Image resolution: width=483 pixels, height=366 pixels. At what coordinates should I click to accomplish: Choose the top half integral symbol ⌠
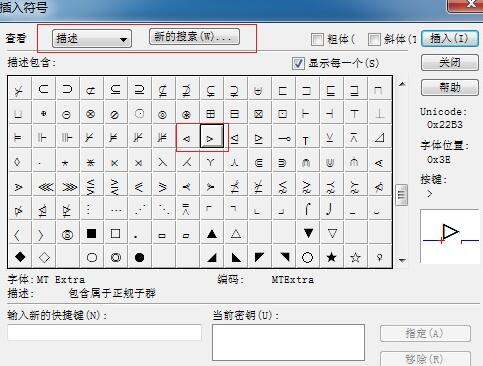coord(307,209)
